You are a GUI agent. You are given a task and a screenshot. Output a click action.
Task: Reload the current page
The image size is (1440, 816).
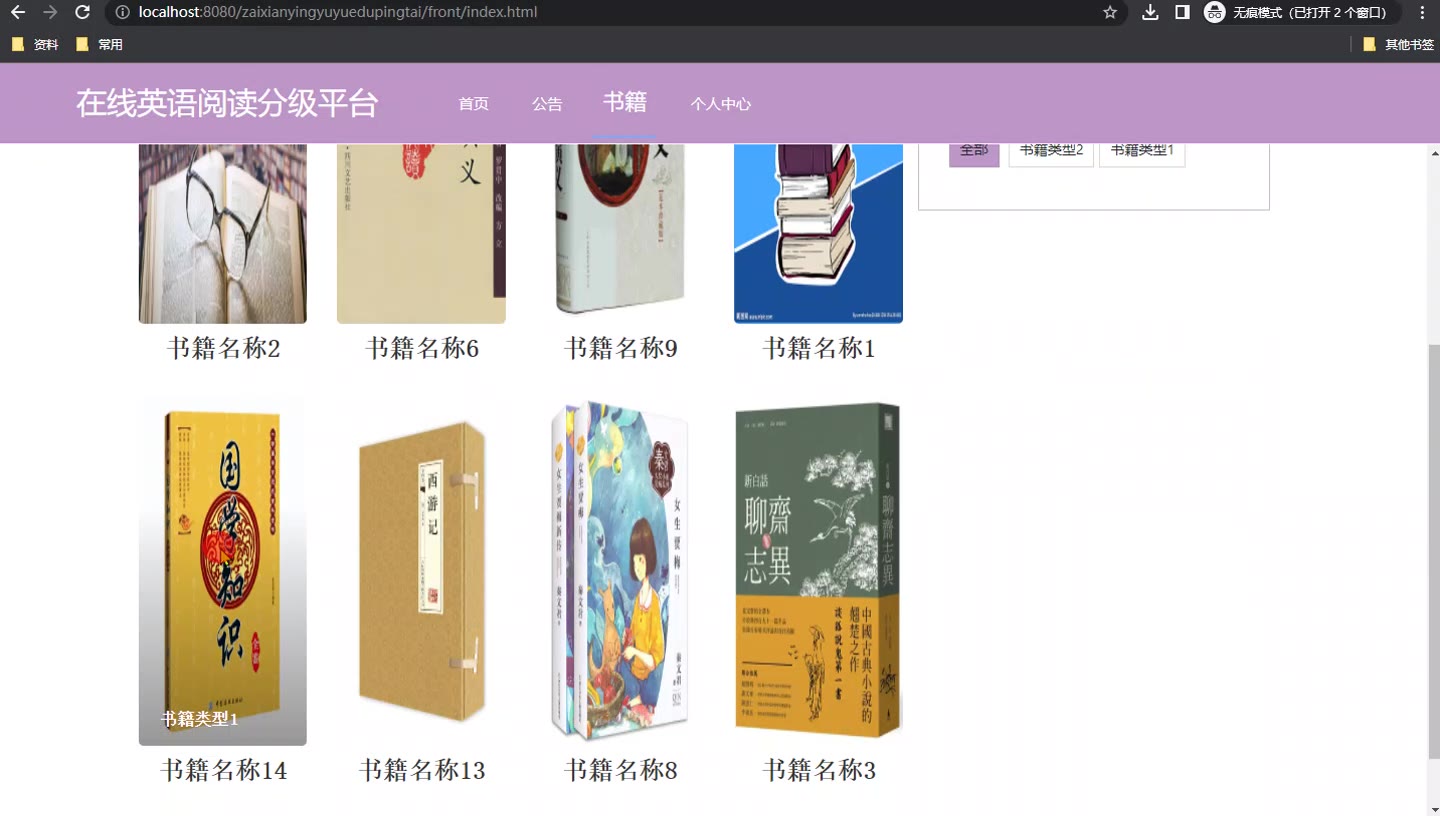click(x=83, y=12)
